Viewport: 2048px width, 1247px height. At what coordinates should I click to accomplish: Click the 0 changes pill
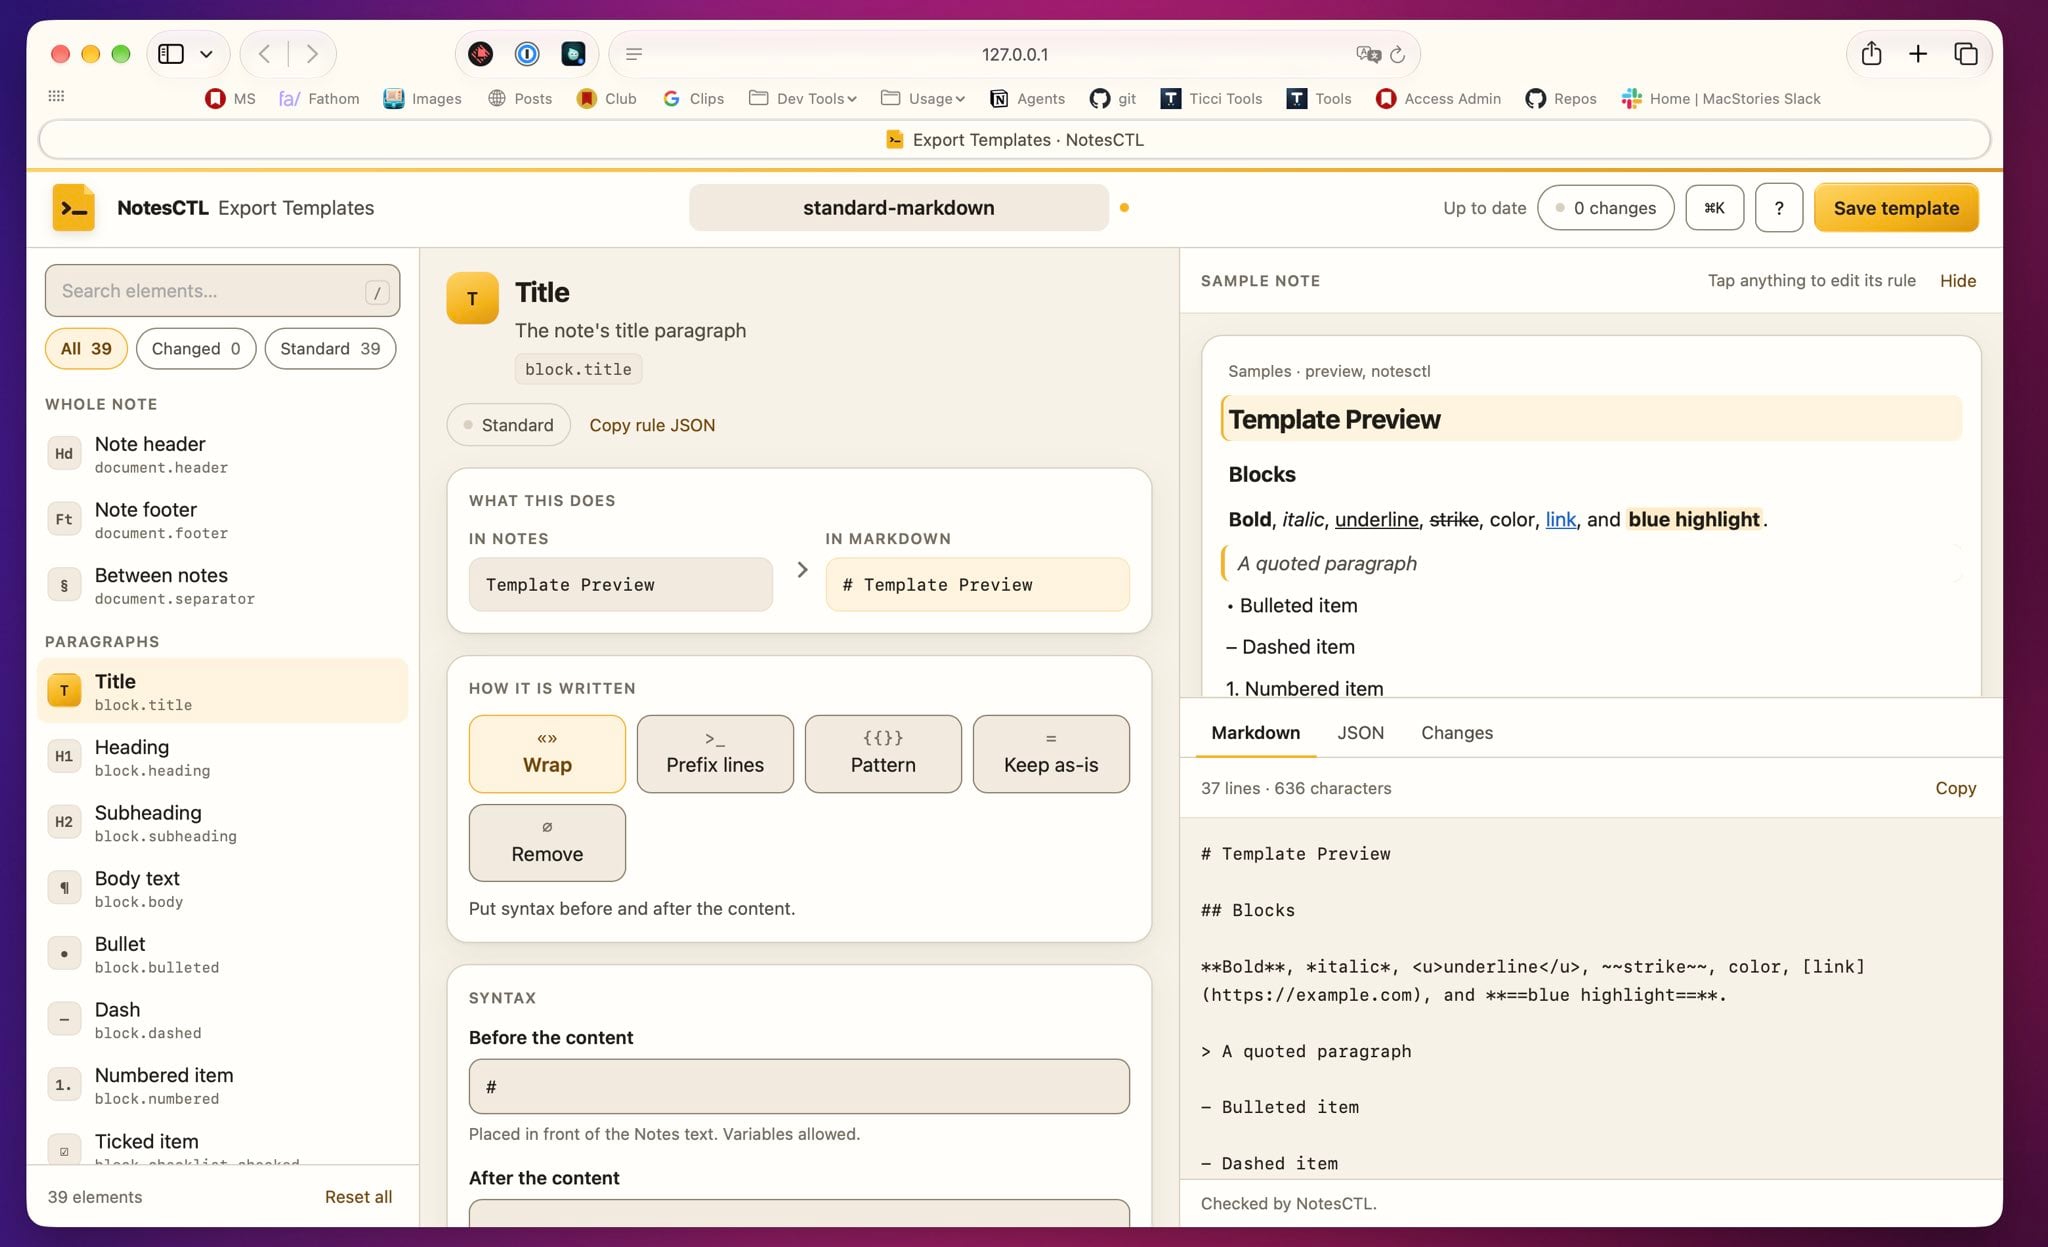coord(1605,208)
